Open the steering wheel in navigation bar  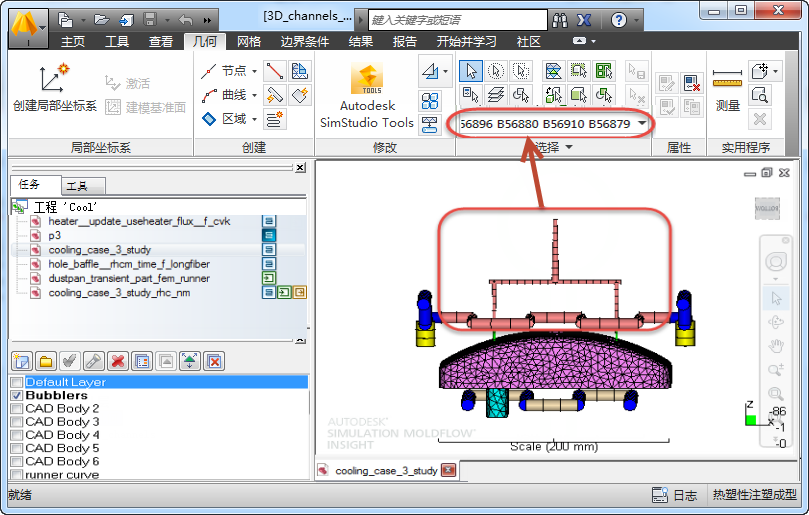(x=775, y=262)
